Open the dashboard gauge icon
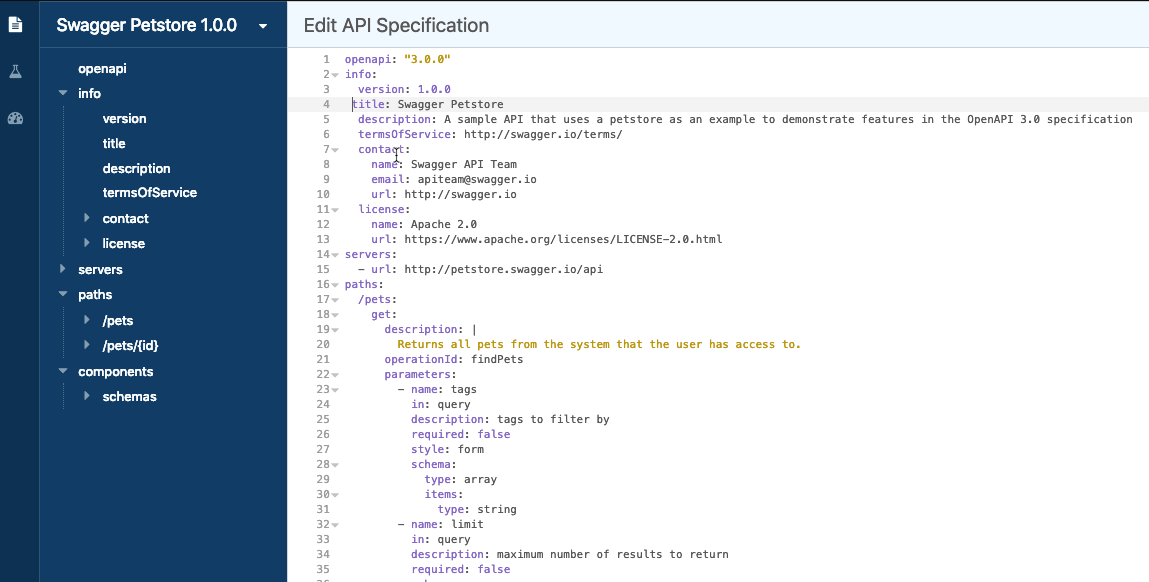Viewport: 1149px width, 582px height. [x=15, y=118]
